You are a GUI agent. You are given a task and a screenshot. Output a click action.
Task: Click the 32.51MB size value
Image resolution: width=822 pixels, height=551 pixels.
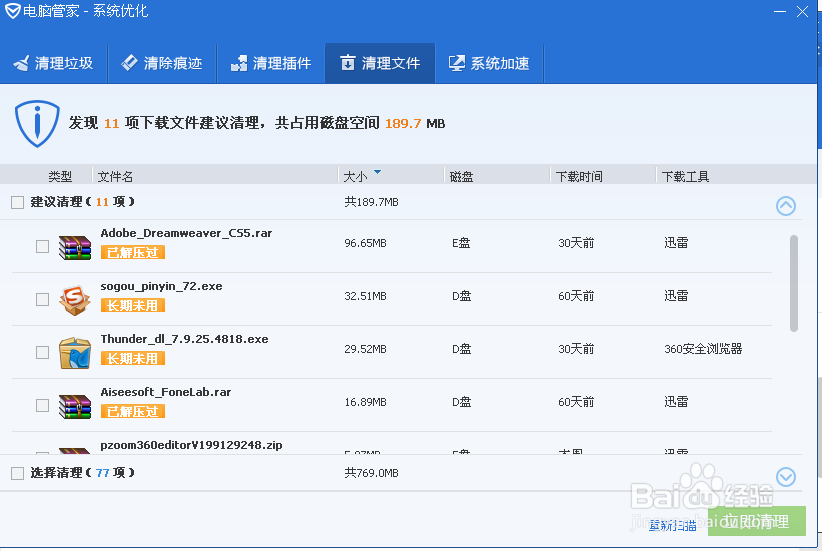tap(365, 296)
